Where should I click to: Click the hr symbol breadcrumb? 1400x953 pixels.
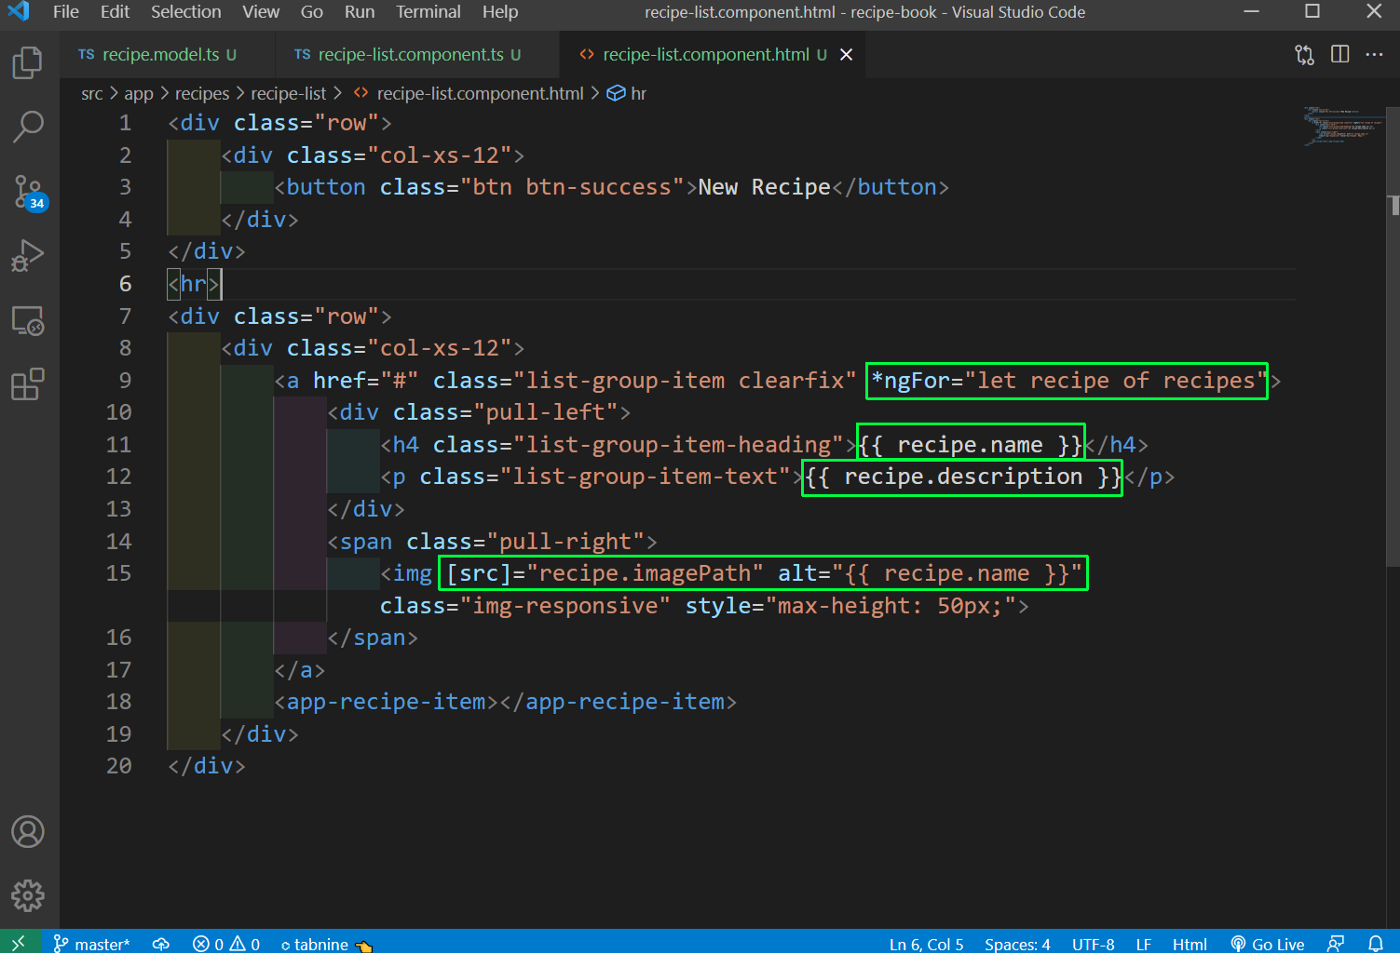coord(627,93)
